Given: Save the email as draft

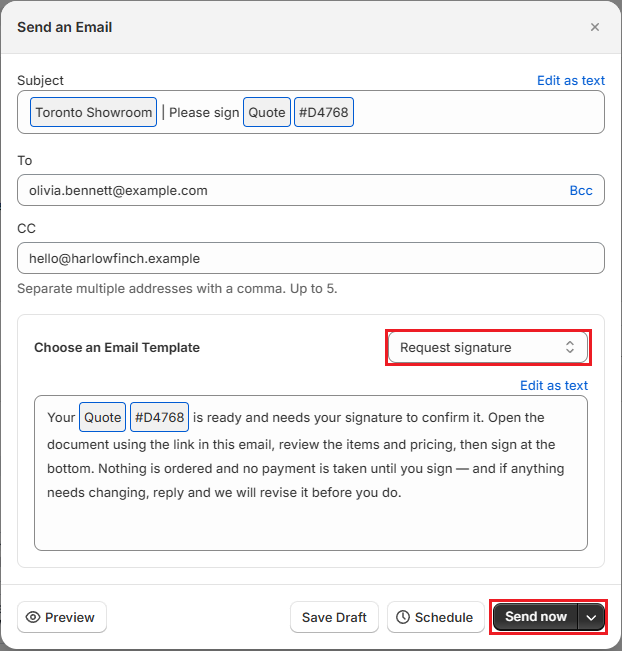Looking at the screenshot, I should (x=334, y=617).
